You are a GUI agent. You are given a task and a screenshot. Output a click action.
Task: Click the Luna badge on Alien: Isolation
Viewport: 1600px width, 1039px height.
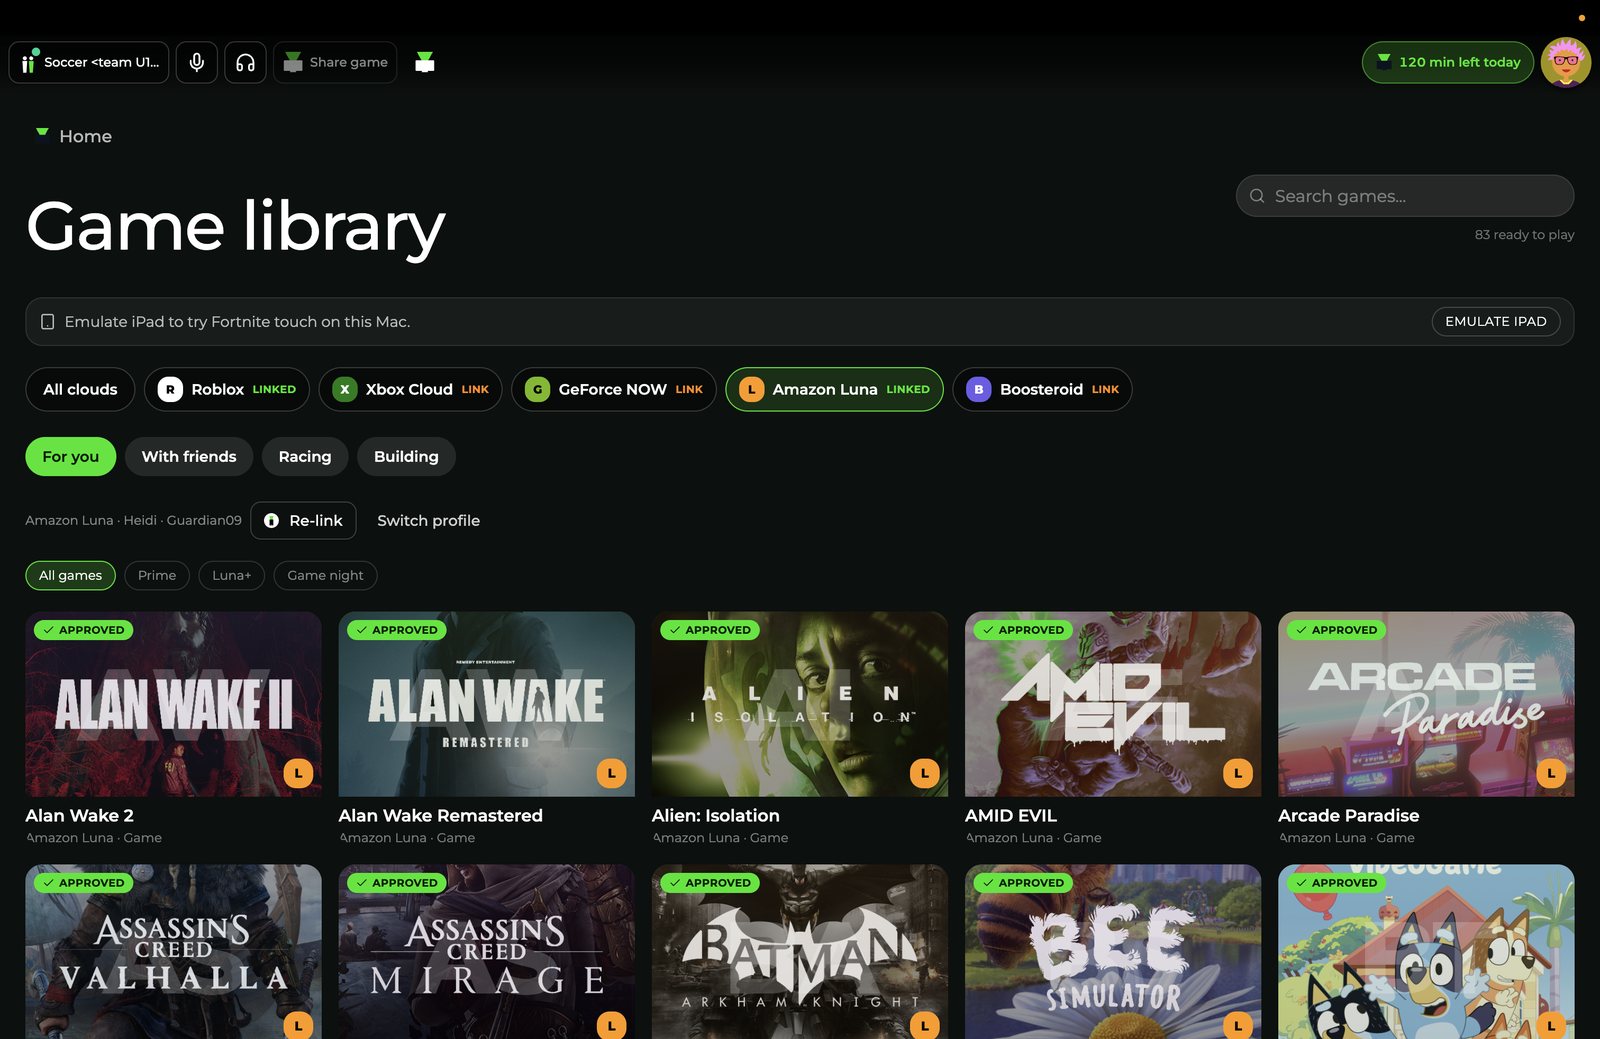pyautogui.click(x=924, y=773)
